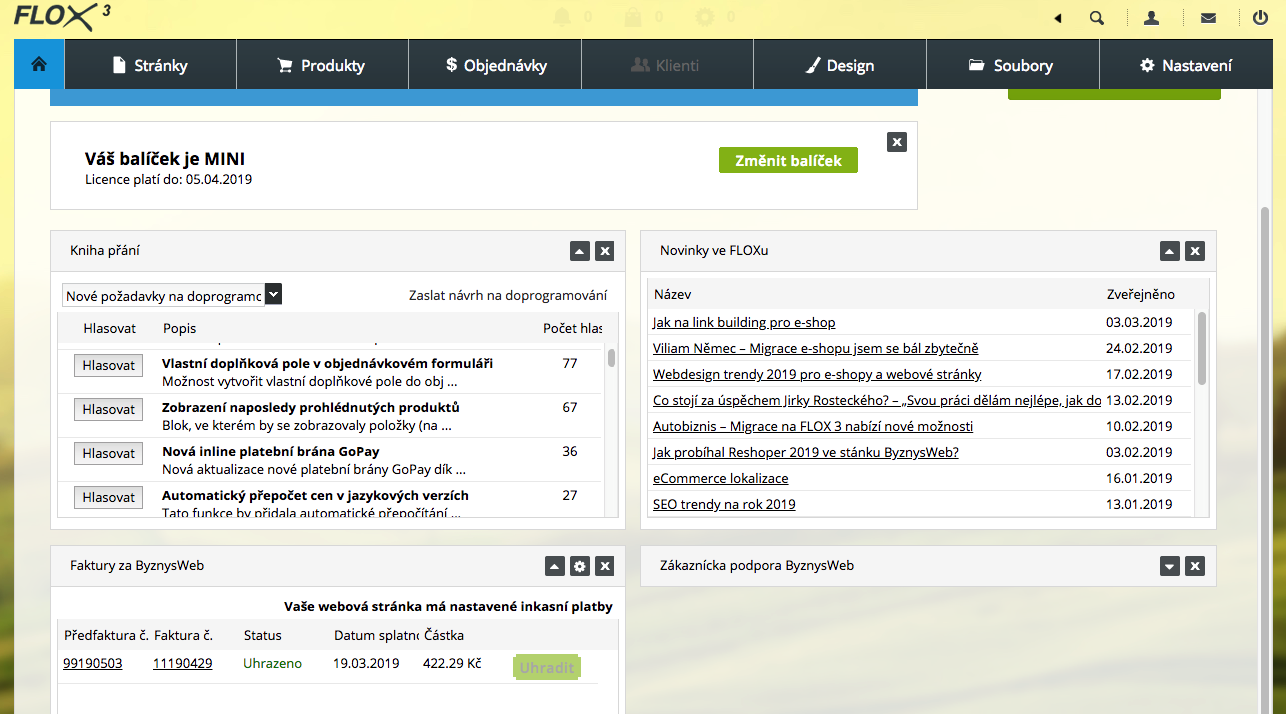The height and width of the screenshot is (714, 1286).
Task: Click the user profile icon
Action: click(1152, 18)
